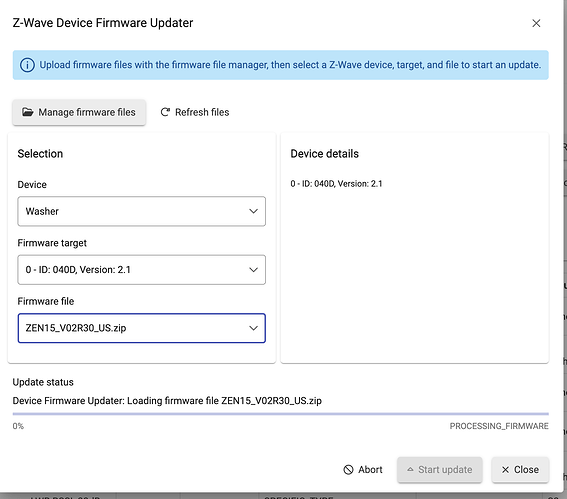Click the update status progress bar
Image resolution: width=567 pixels, height=499 pixels.
[x=281, y=414]
